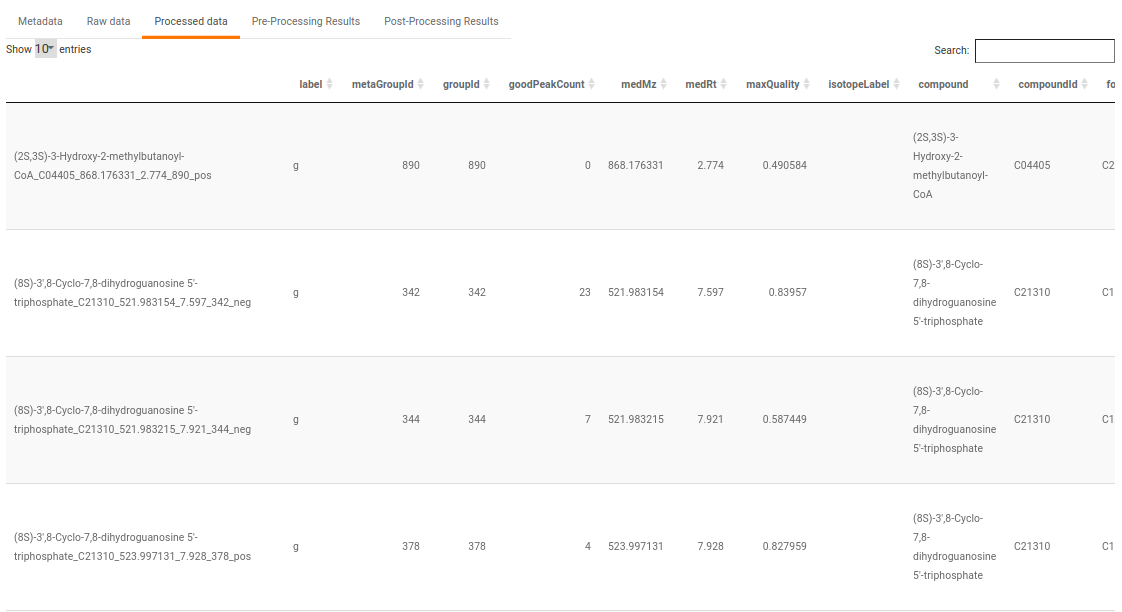
Task: Sort by maxQuality column arrows
Action: (x=806, y=84)
